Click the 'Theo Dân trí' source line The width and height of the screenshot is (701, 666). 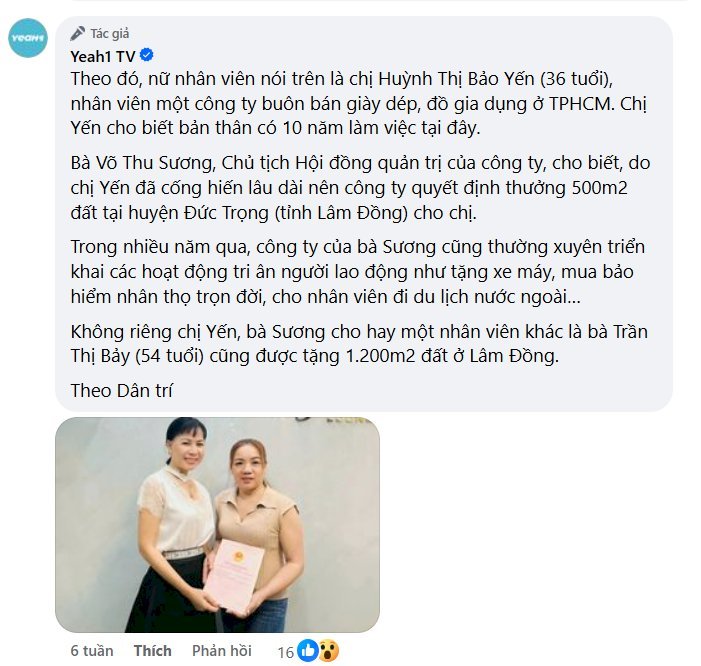tap(121, 391)
